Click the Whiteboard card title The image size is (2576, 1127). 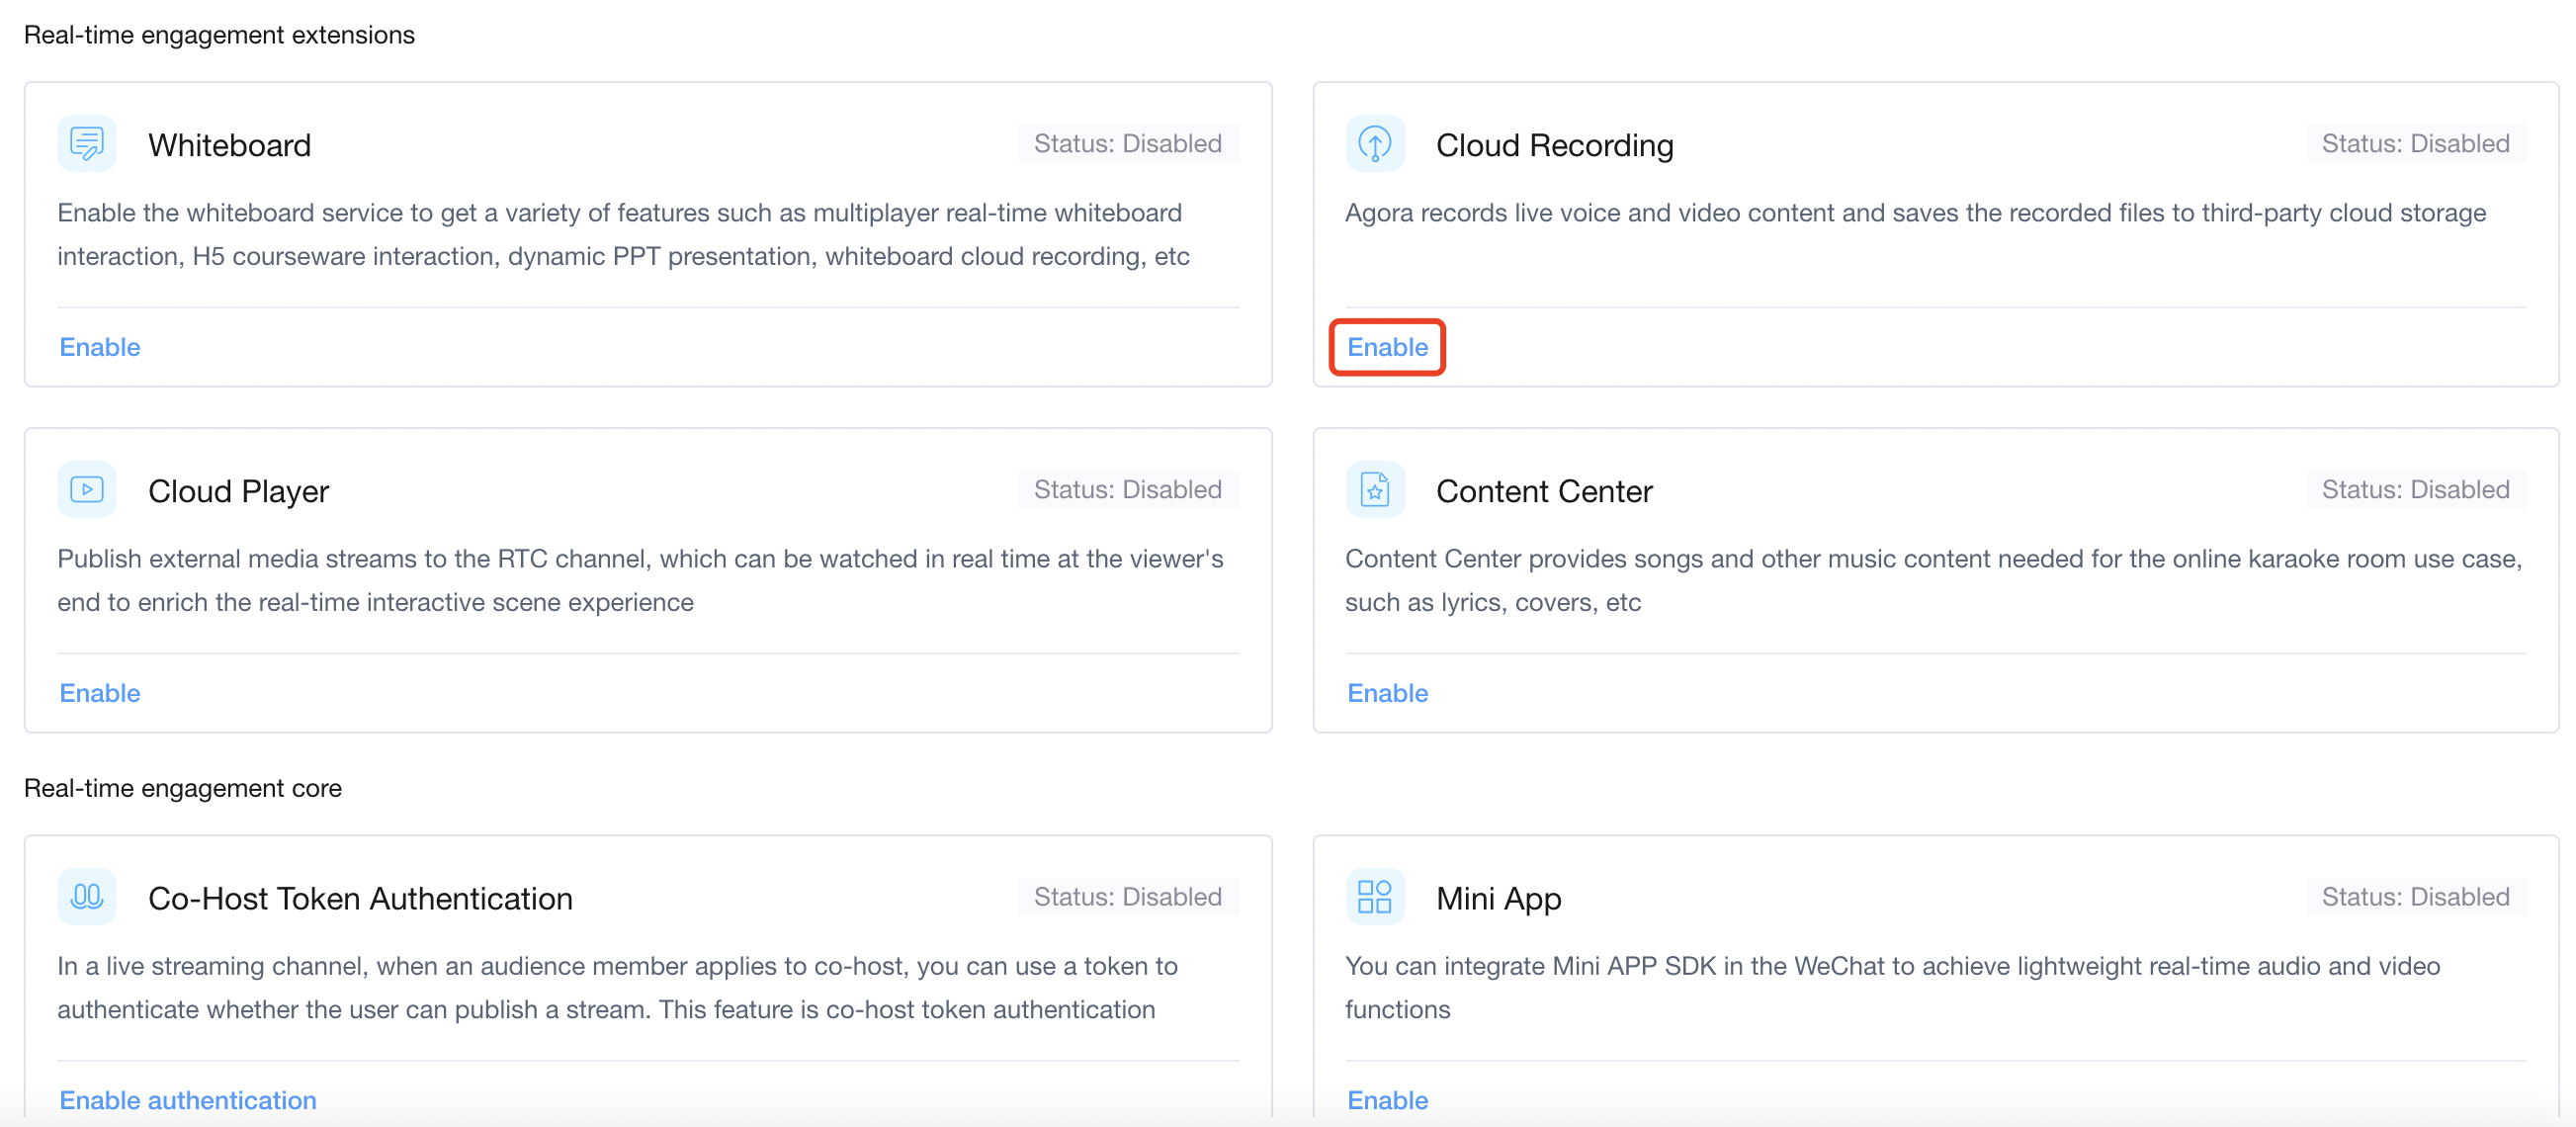[230, 146]
